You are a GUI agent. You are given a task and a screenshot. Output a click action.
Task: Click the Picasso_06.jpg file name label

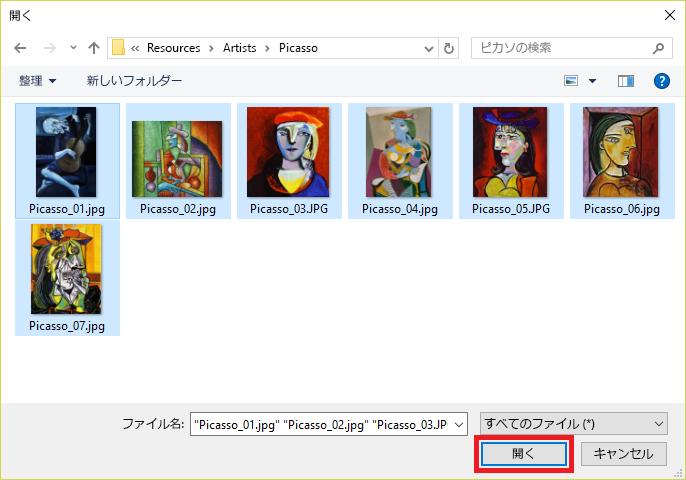coord(622,209)
